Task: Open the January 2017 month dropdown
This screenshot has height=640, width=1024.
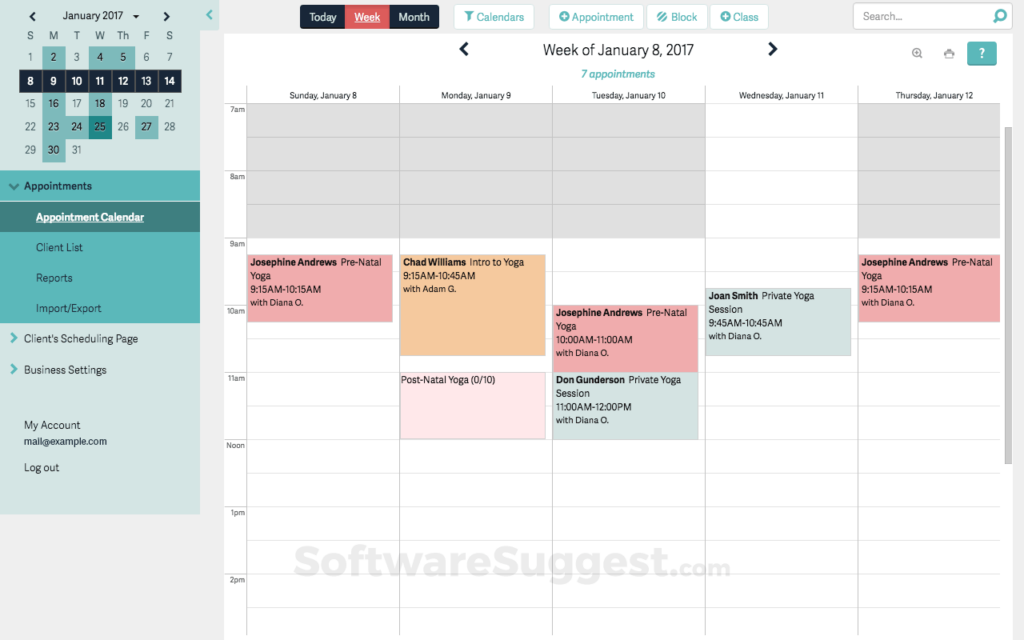Action: pyautogui.click(x=136, y=15)
